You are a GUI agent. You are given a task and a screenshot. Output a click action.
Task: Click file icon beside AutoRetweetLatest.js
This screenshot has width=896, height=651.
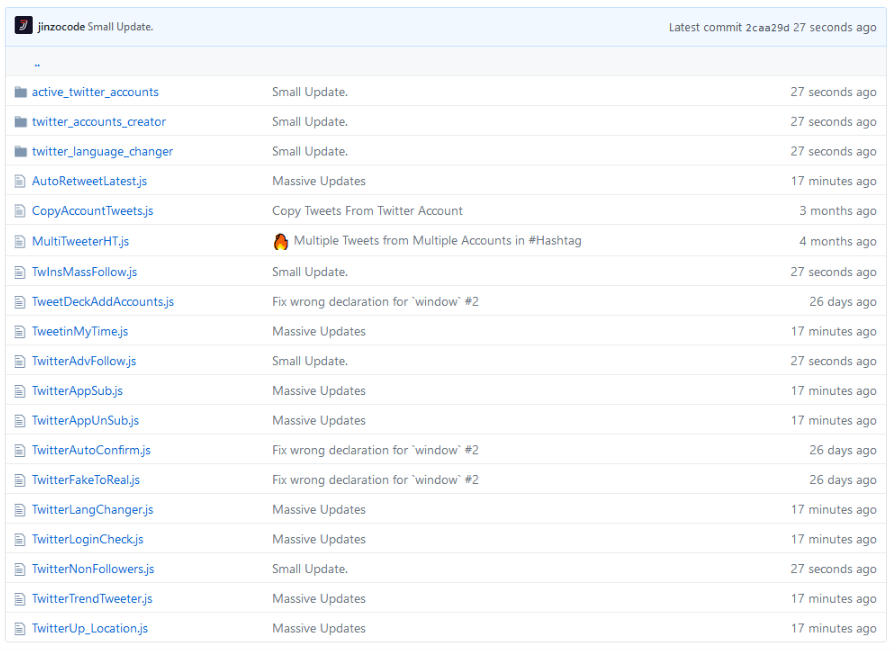point(20,181)
